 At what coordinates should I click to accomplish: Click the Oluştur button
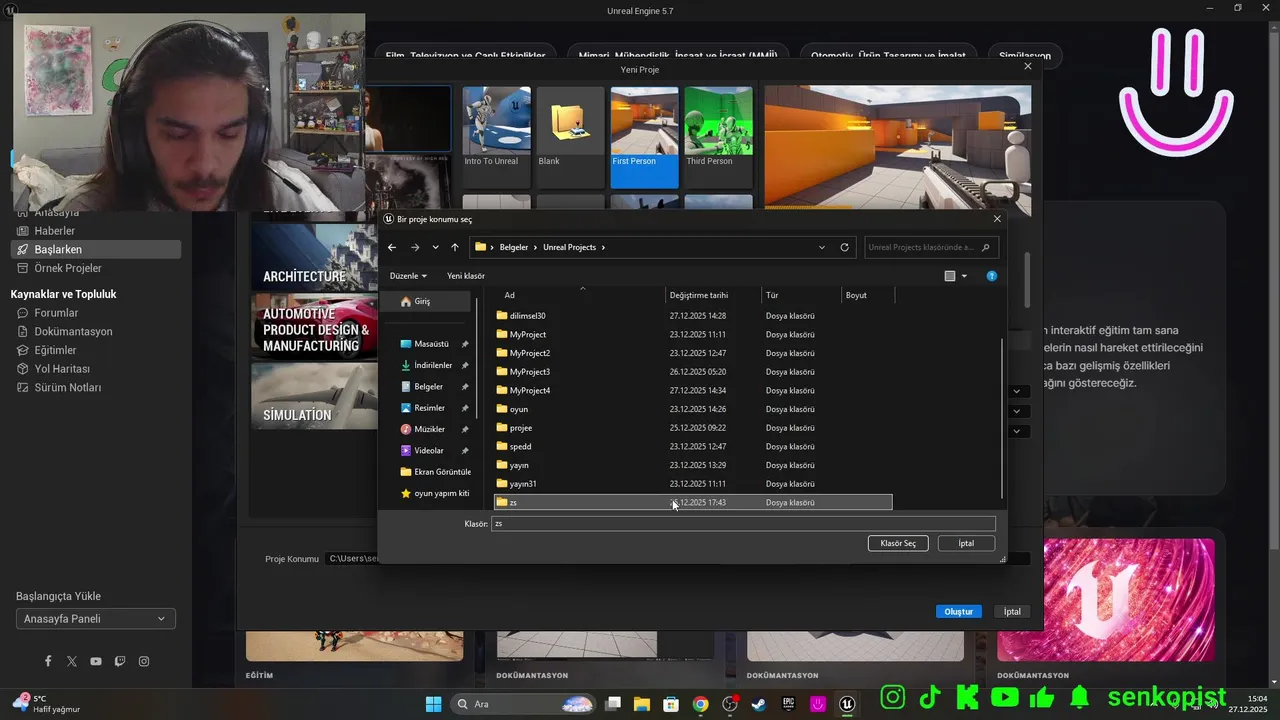(x=959, y=612)
